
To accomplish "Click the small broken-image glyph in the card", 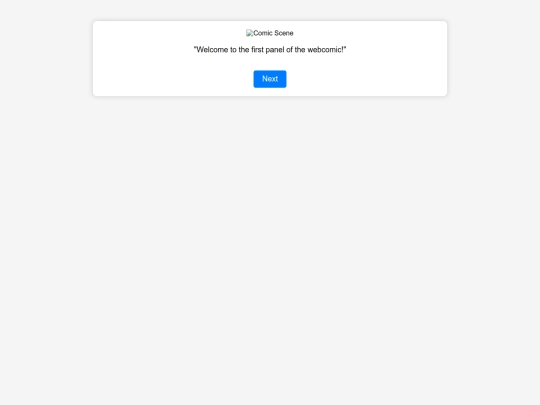I will [x=249, y=33].
